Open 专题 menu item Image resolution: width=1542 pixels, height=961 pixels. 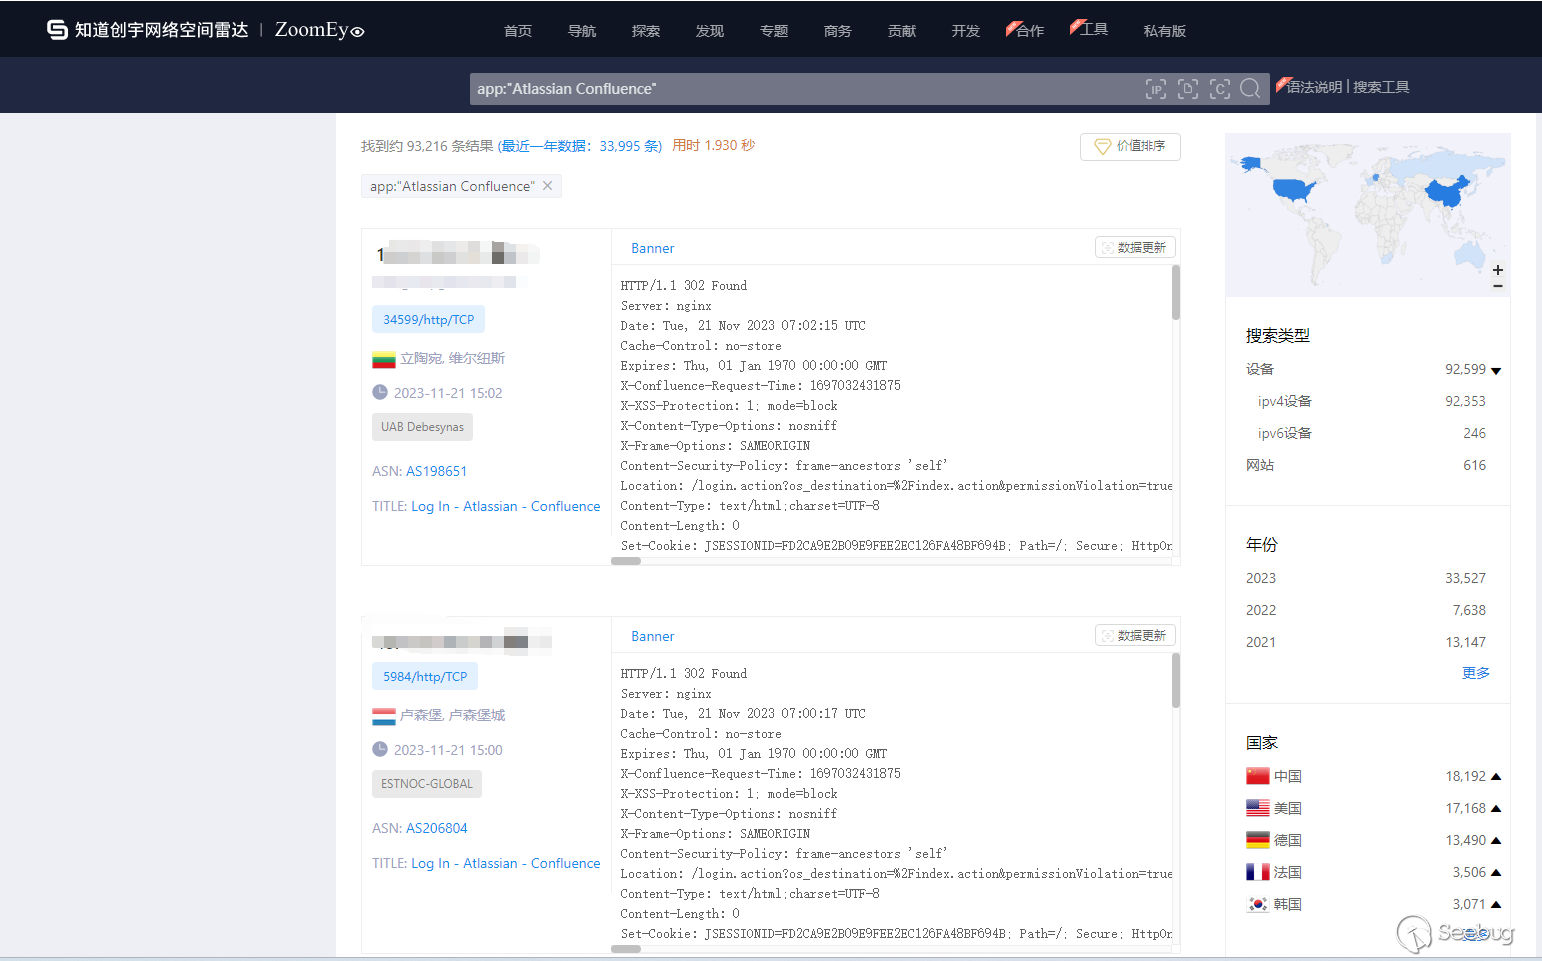point(774,31)
